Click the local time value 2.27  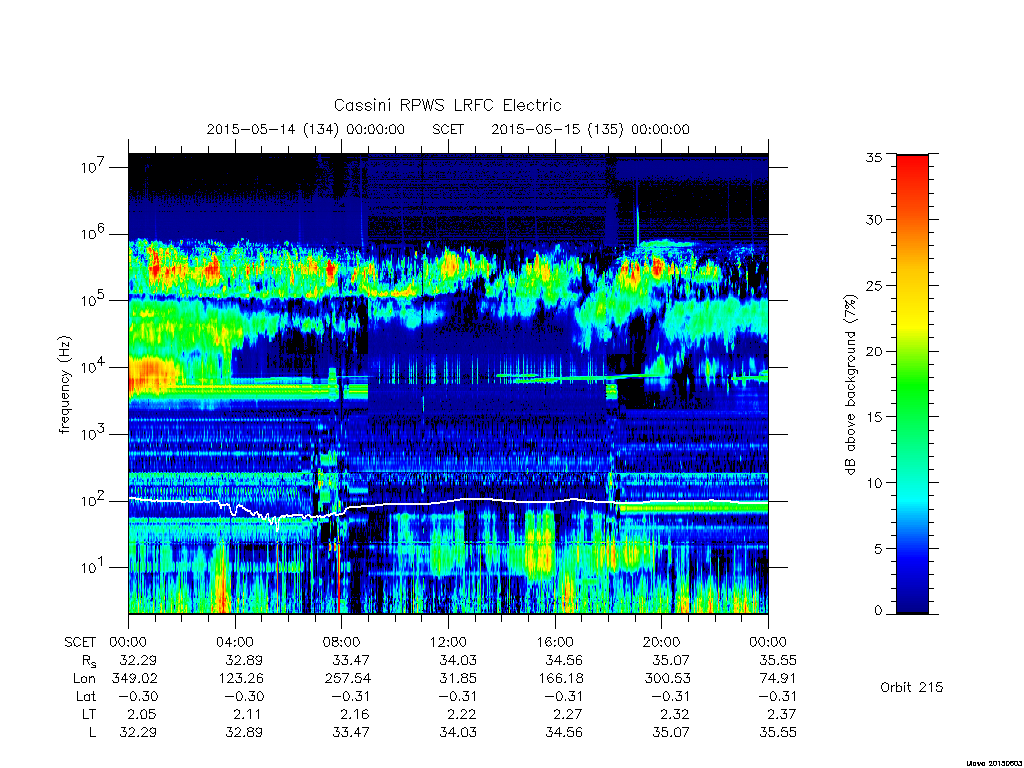coord(568,714)
